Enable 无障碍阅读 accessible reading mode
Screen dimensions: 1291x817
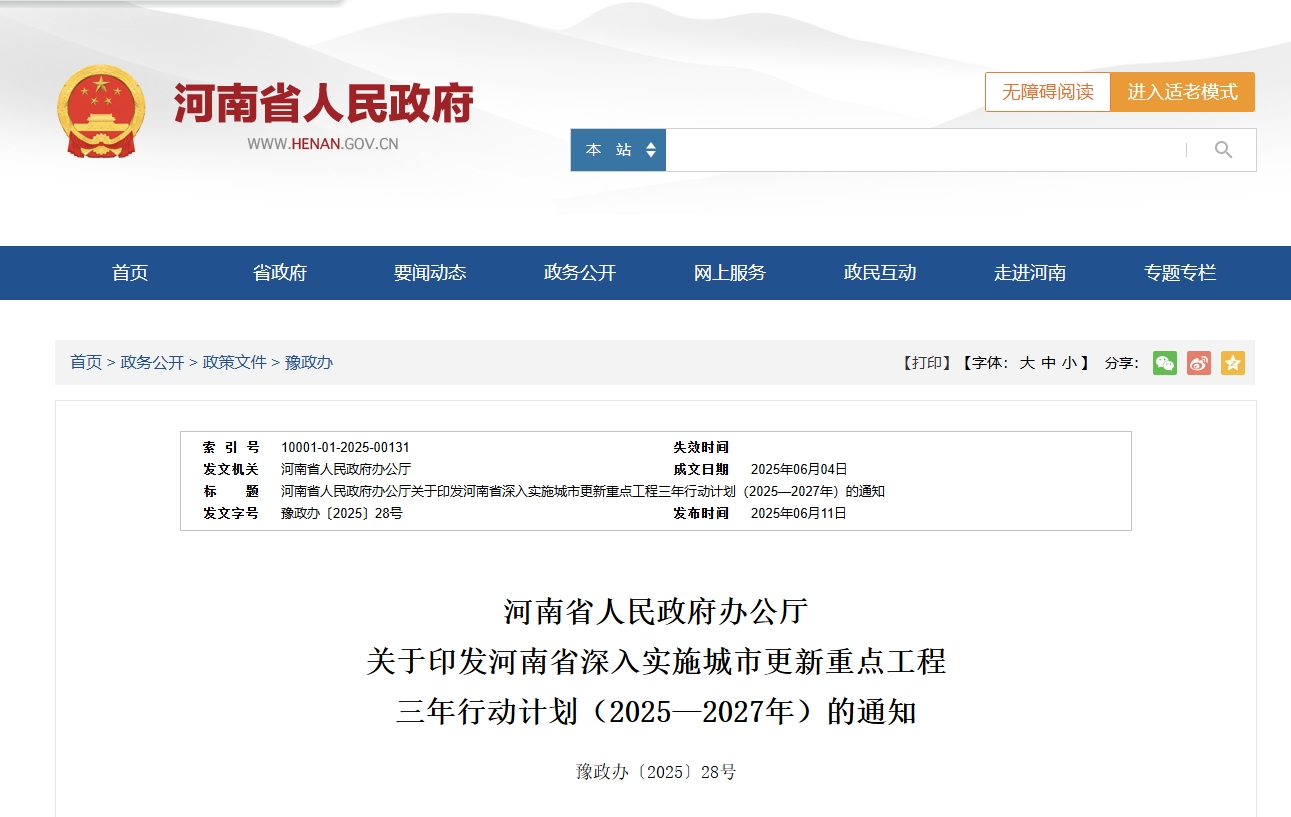coord(1046,91)
